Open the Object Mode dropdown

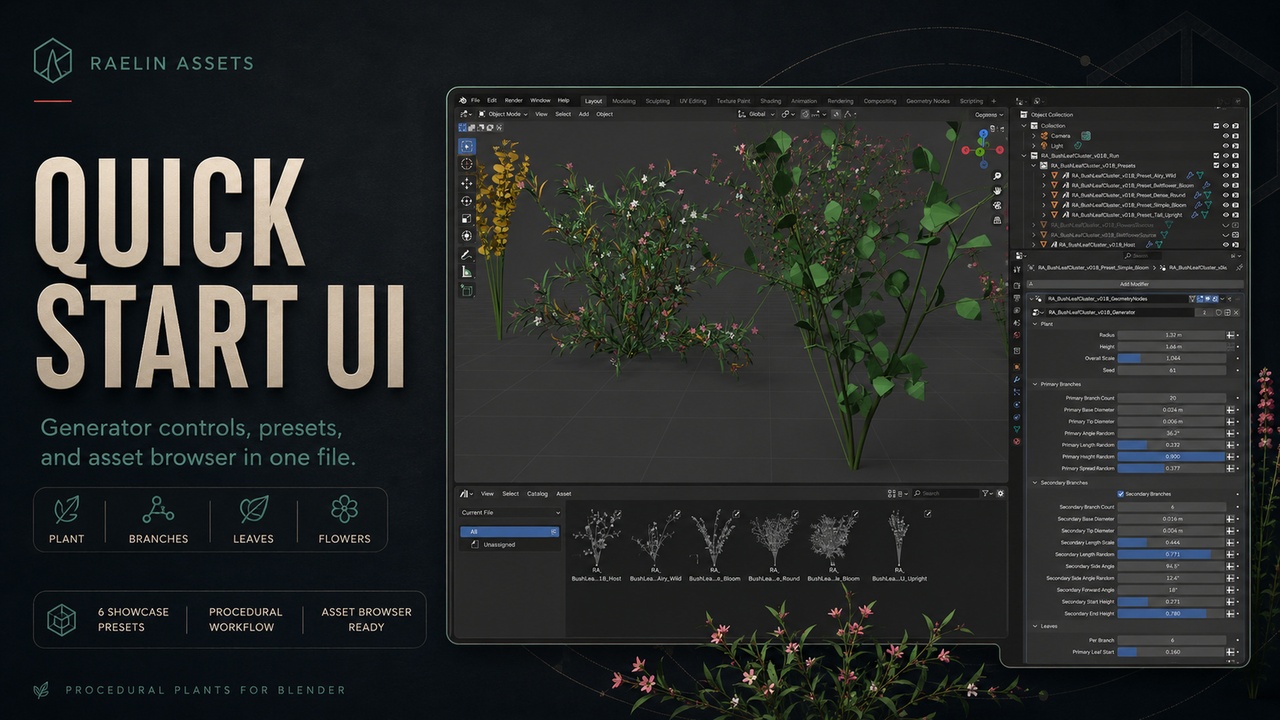(x=503, y=114)
